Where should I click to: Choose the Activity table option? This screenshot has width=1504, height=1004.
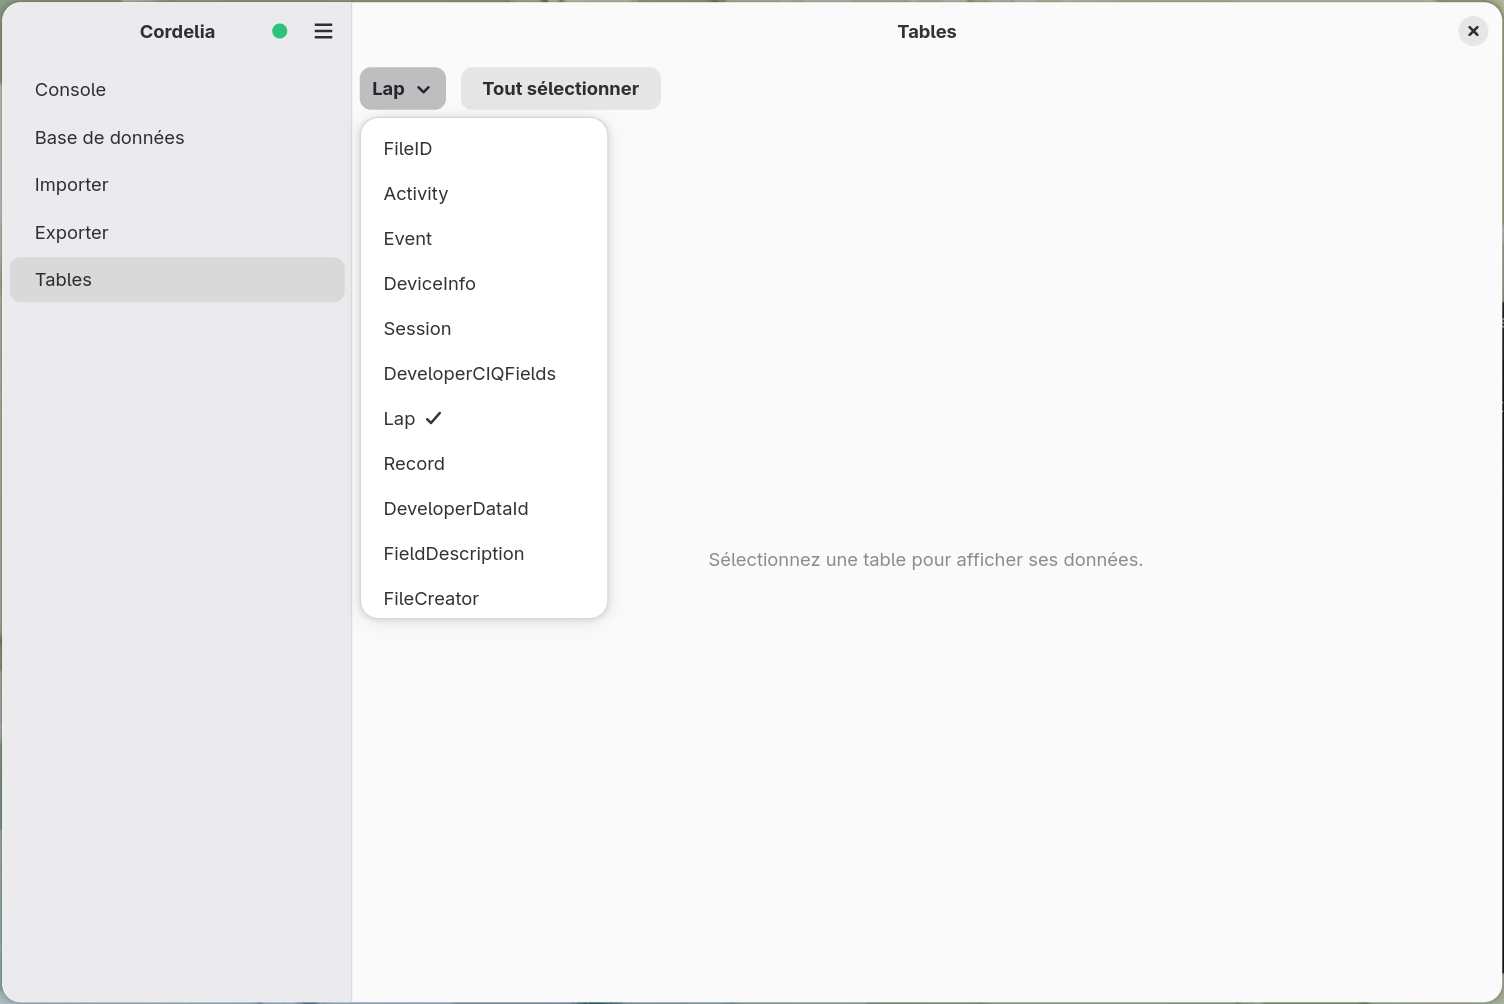point(484,194)
